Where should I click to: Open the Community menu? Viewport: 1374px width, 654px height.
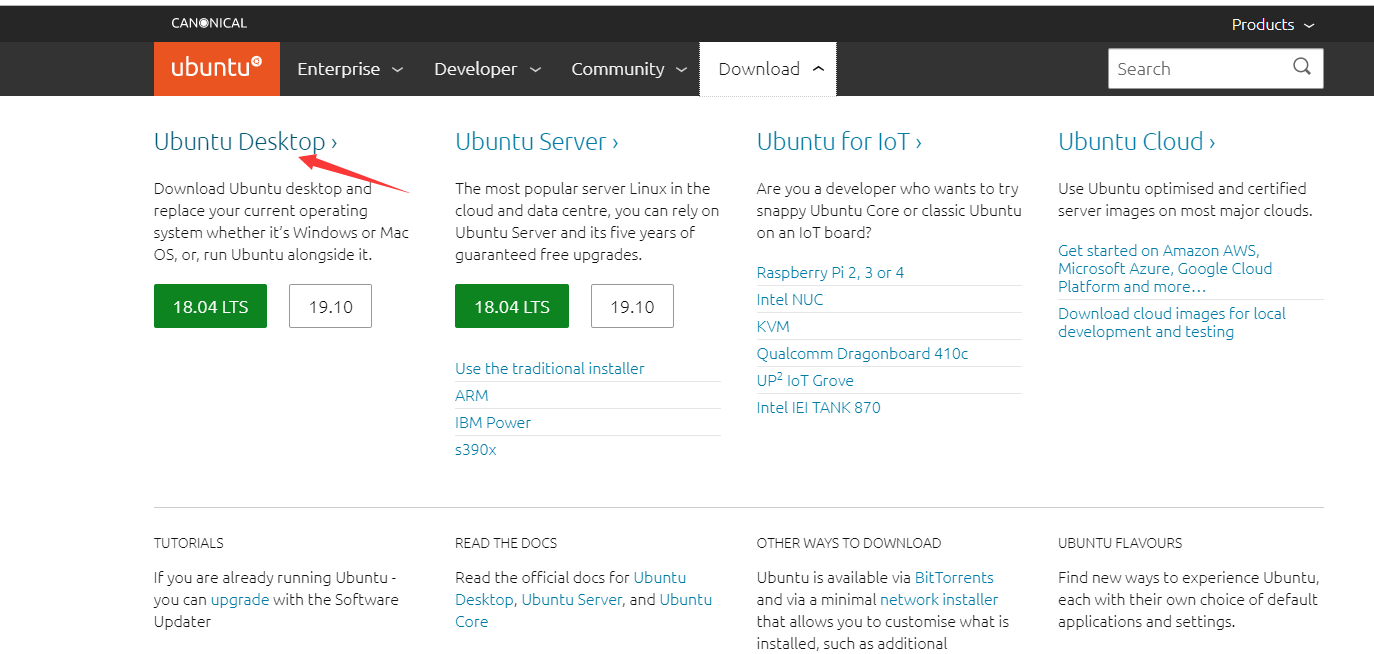point(629,69)
